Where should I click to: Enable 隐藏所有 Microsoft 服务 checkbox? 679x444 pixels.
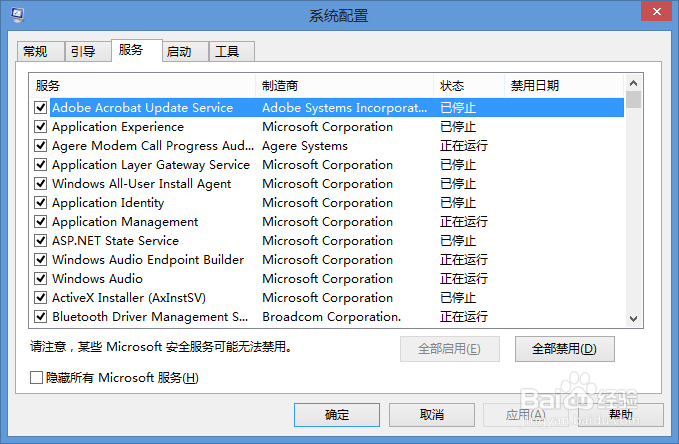(x=36, y=378)
